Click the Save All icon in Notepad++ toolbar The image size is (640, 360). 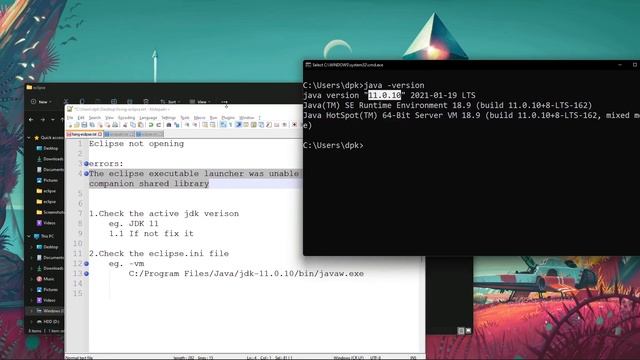pos(92,125)
